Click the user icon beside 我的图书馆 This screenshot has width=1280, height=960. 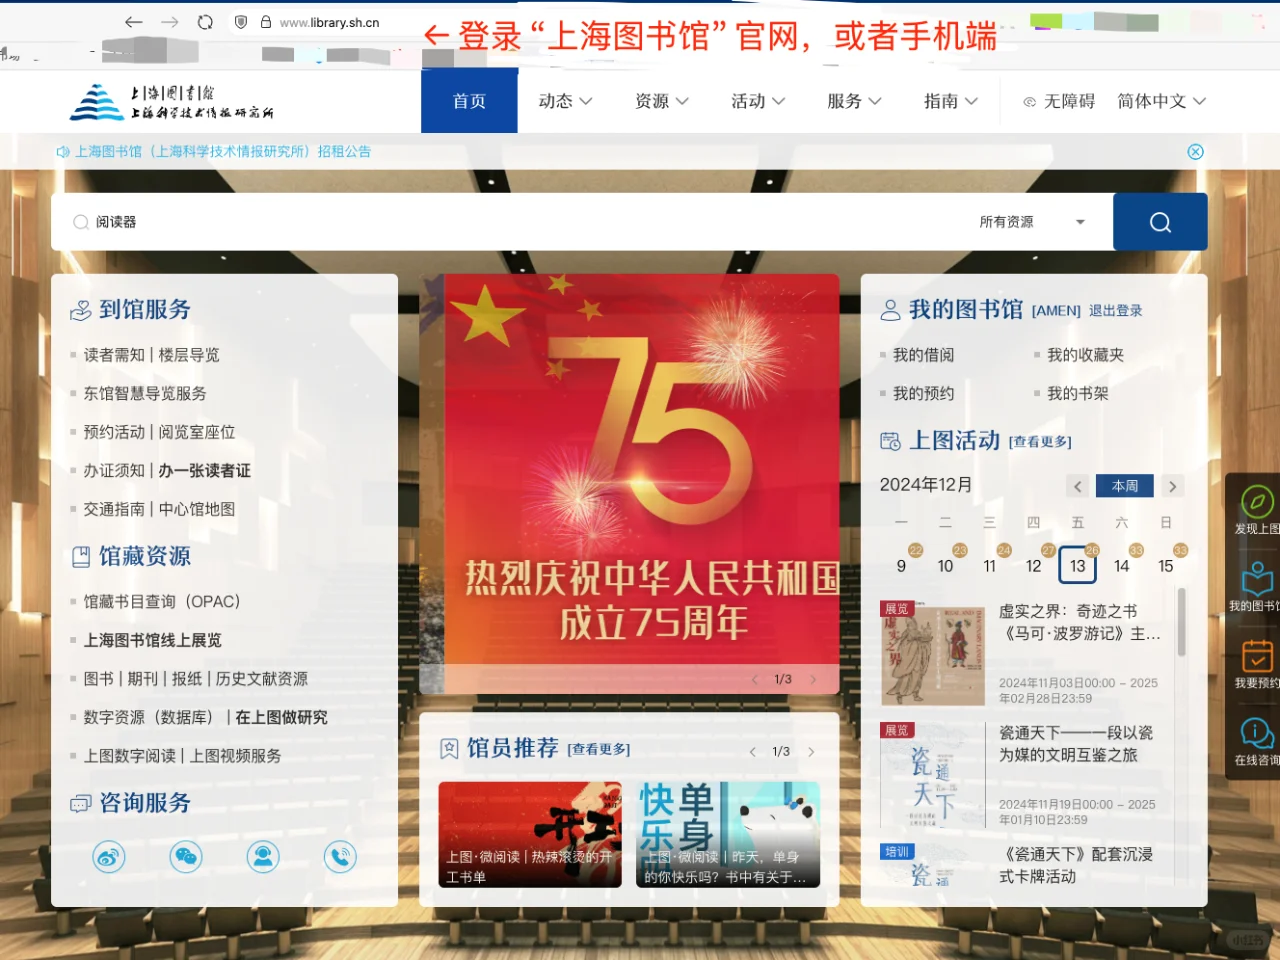[890, 310]
